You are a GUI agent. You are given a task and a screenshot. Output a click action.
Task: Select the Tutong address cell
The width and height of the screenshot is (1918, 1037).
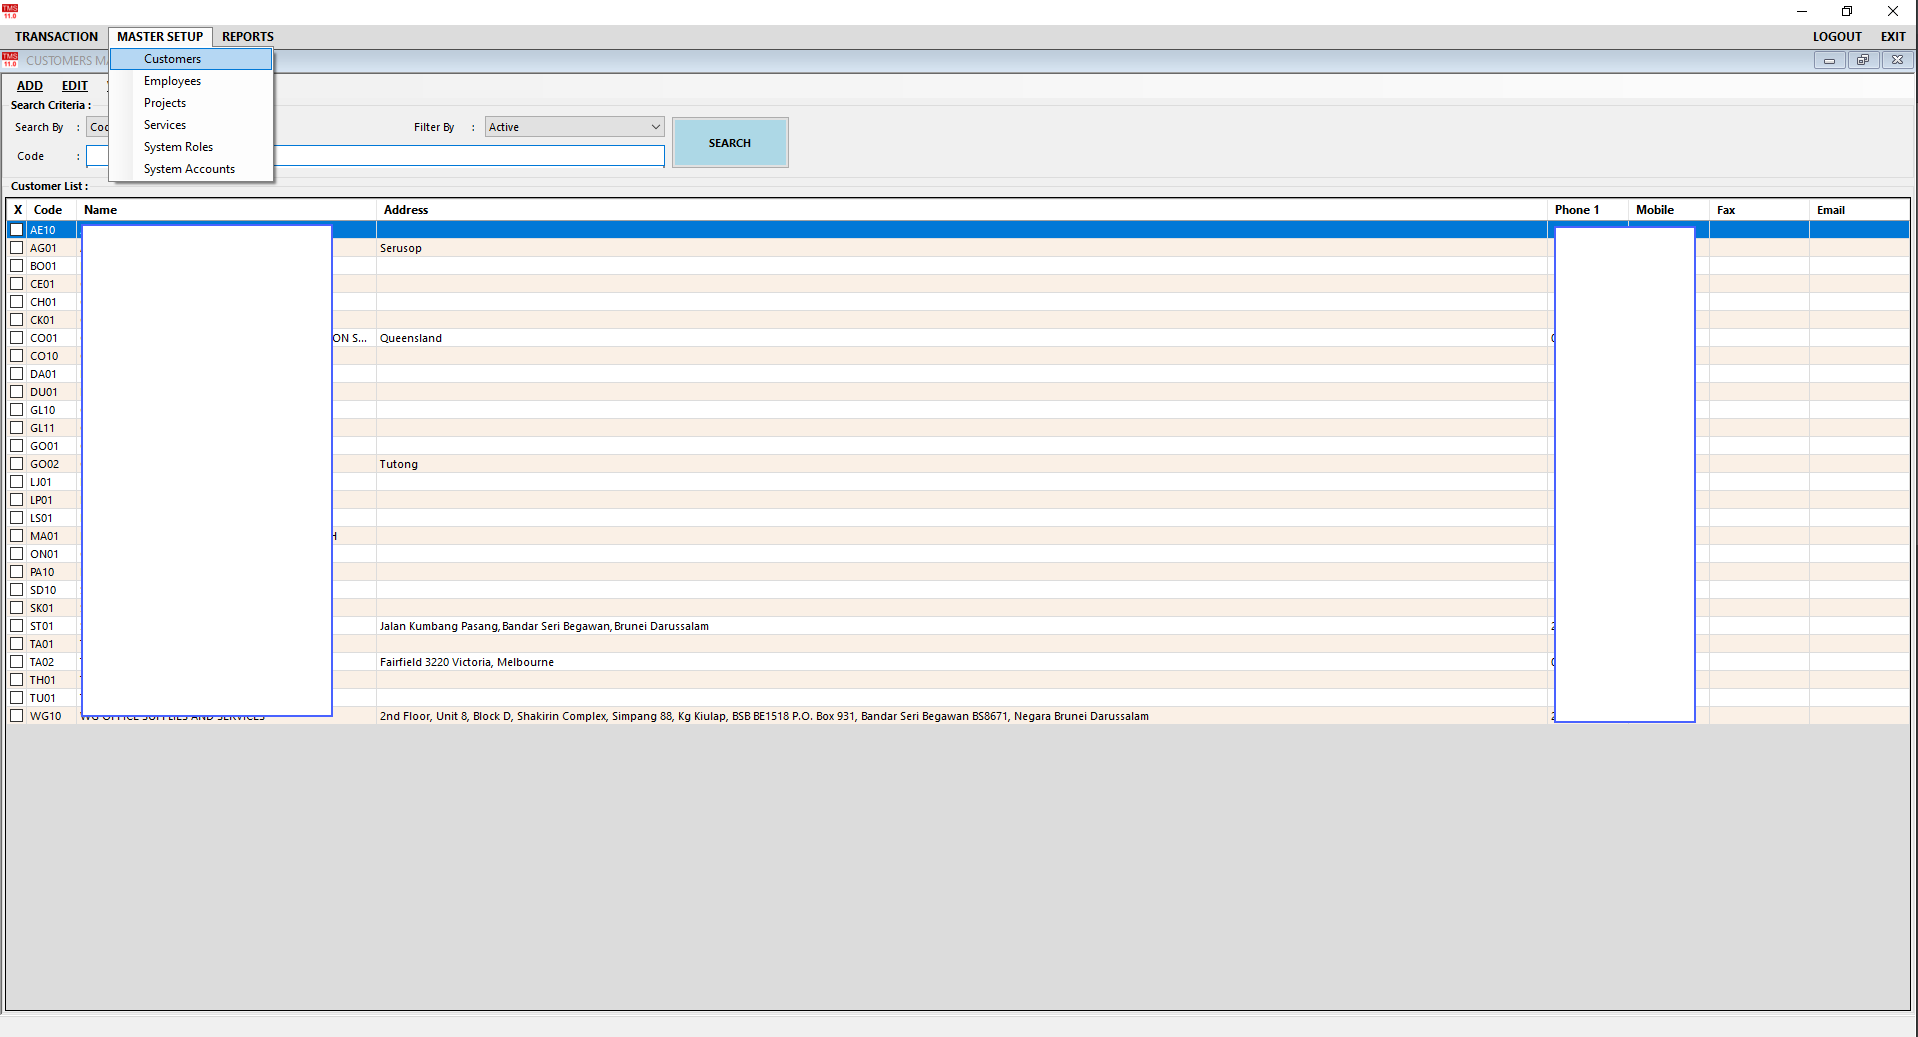point(962,464)
